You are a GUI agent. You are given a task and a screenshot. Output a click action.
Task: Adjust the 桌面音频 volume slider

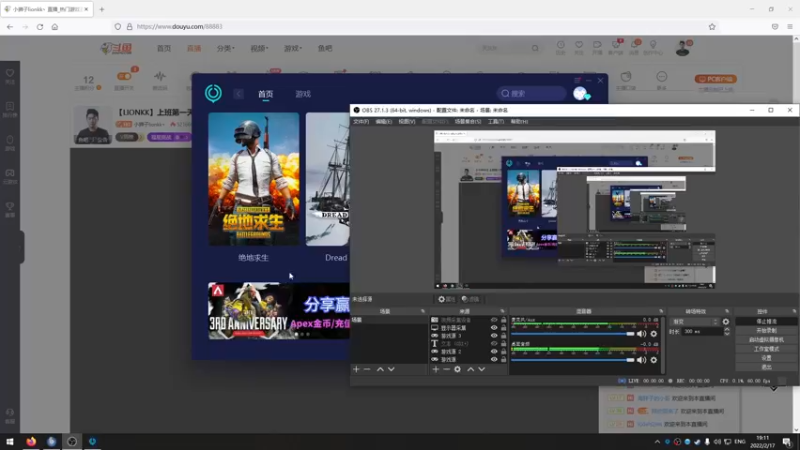(x=573, y=360)
